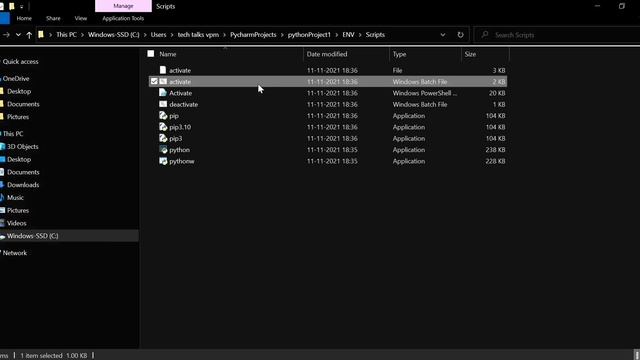Select Windows-SSD (C:) drive in sidebar
Screen dimensions: 640x360
click(32, 236)
